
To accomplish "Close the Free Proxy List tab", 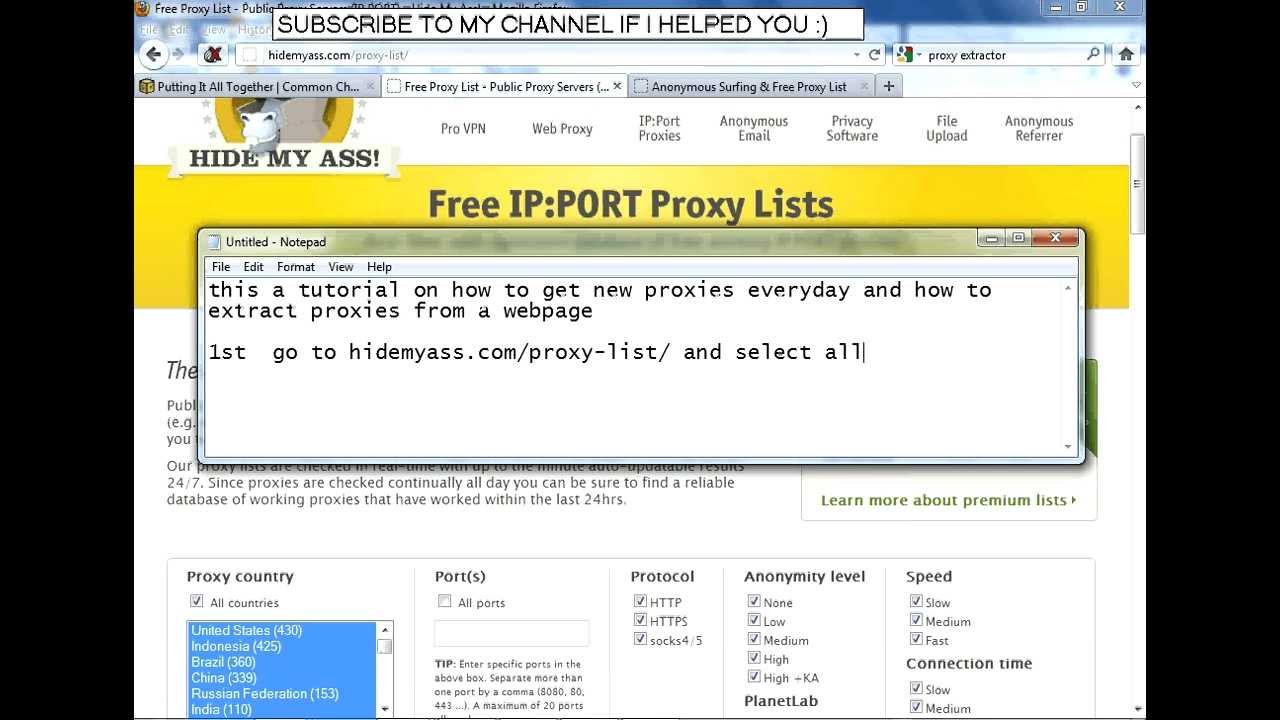I will (617, 86).
